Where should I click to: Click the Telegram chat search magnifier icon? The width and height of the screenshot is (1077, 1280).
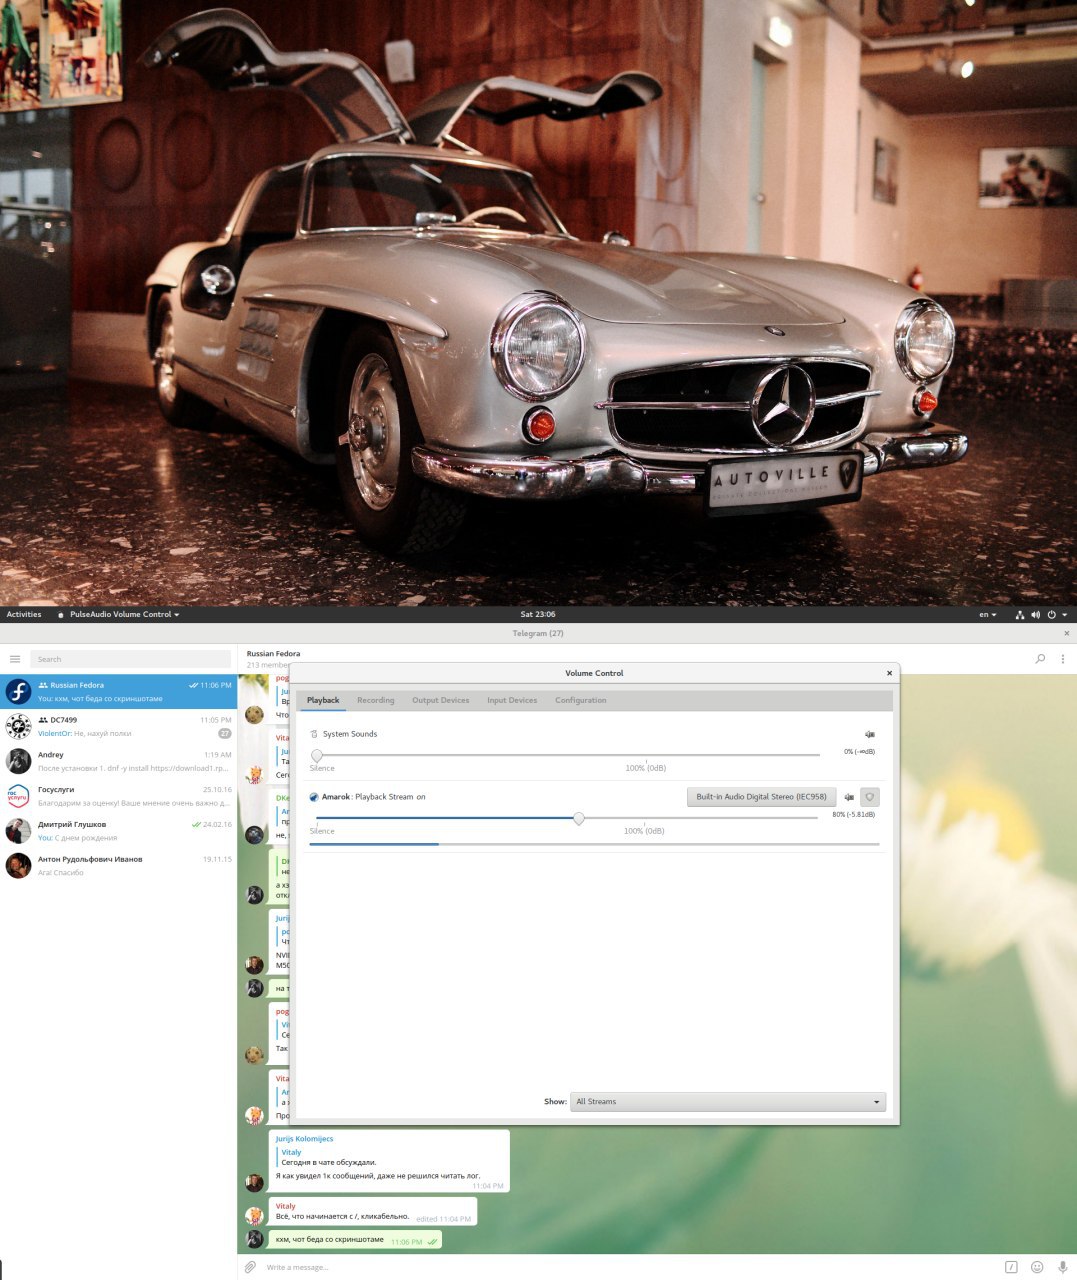pos(1040,659)
